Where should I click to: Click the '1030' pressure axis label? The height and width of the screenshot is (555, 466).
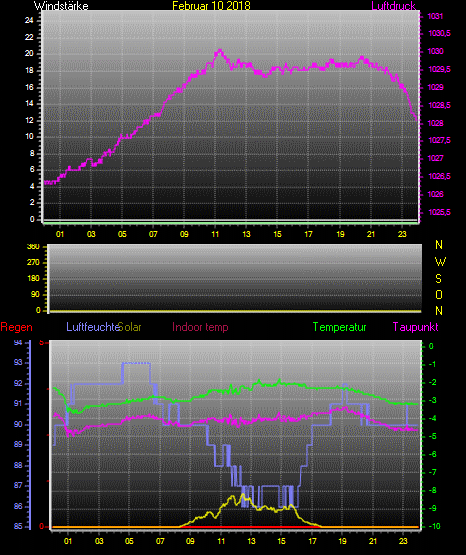pos(435,51)
